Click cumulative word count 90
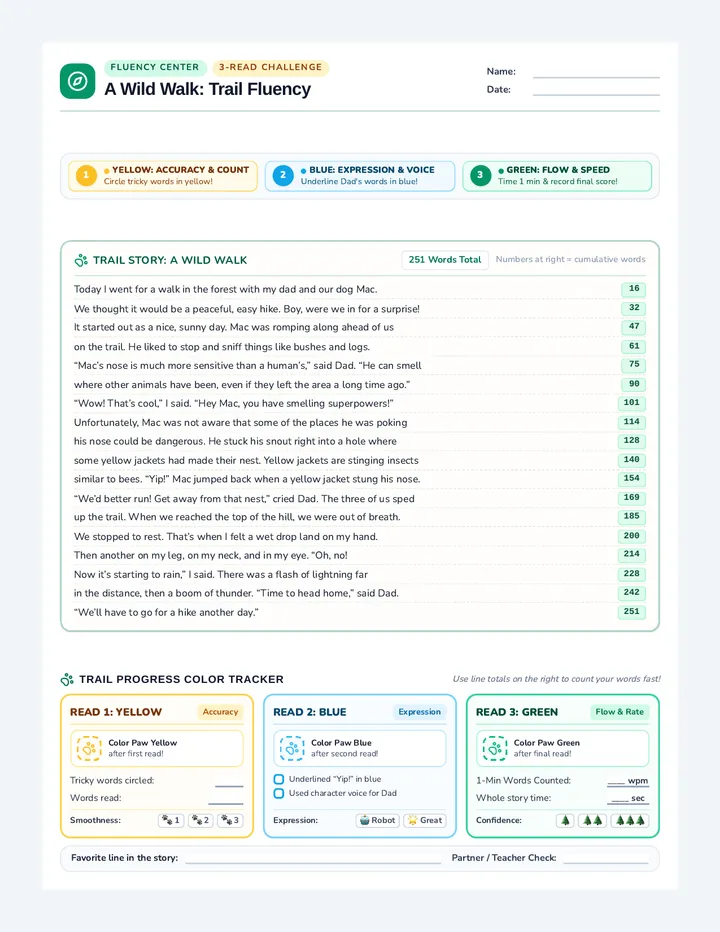720x932 pixels. click(x=634, y=384)
